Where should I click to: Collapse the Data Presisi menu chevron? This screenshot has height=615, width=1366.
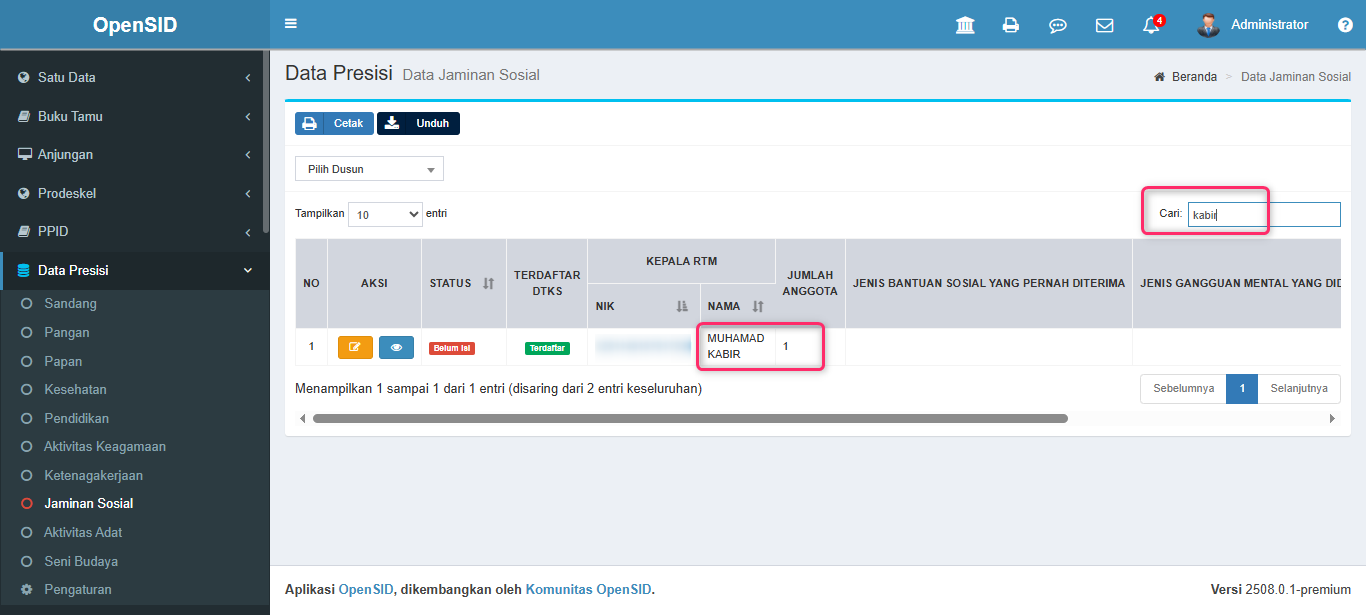point(247,270)
